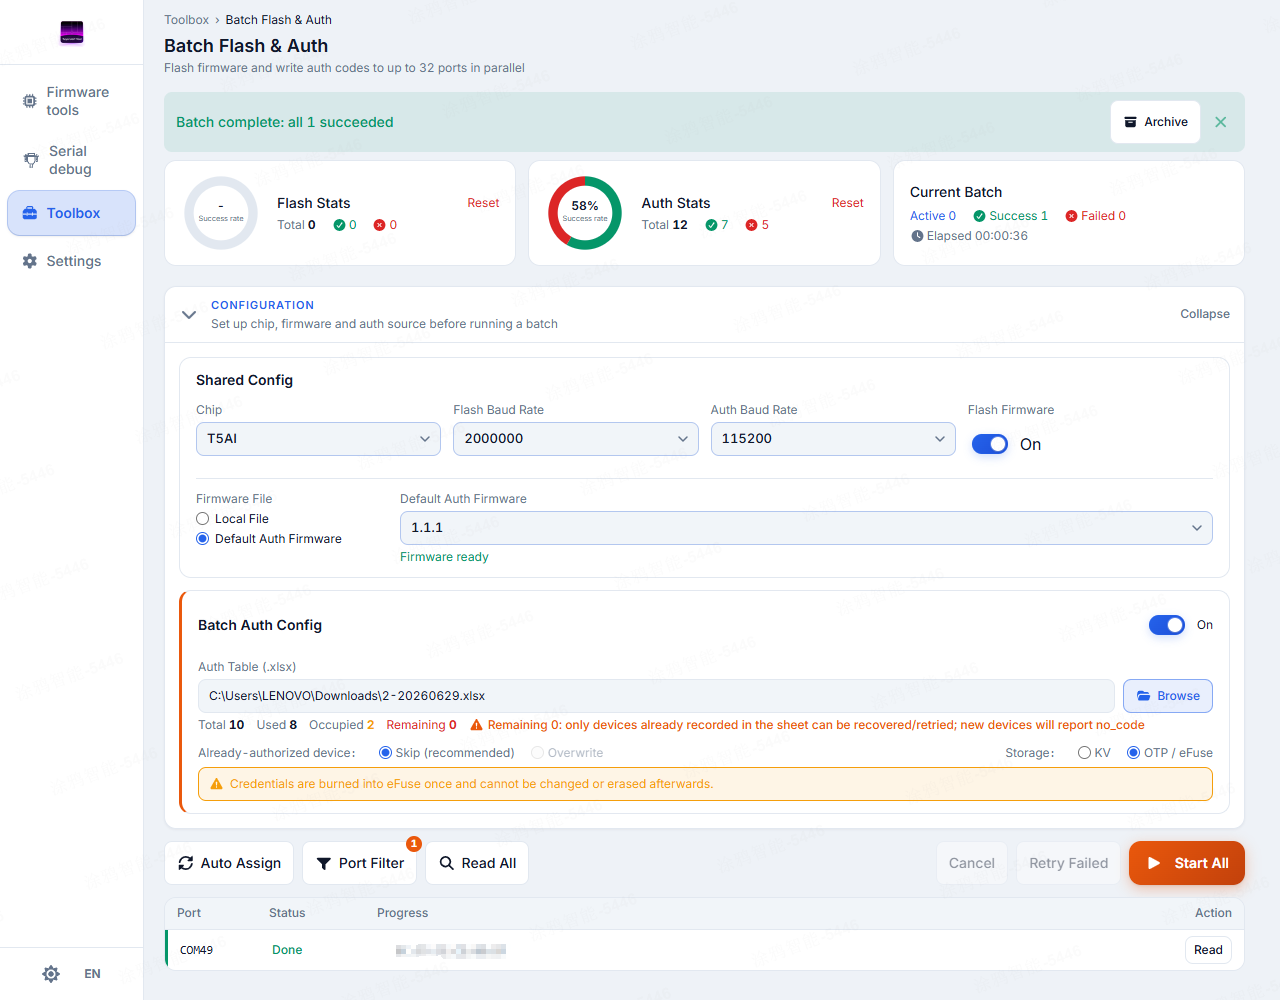Screen dimensions: 1280x1000
Task: Click the Archive button
Action: click(1155, 122)
